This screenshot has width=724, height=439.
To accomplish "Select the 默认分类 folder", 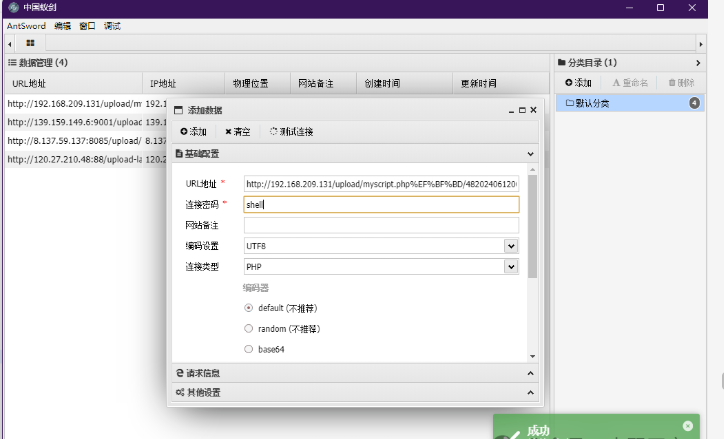I will pyautogui.click(x=630, y=103).
